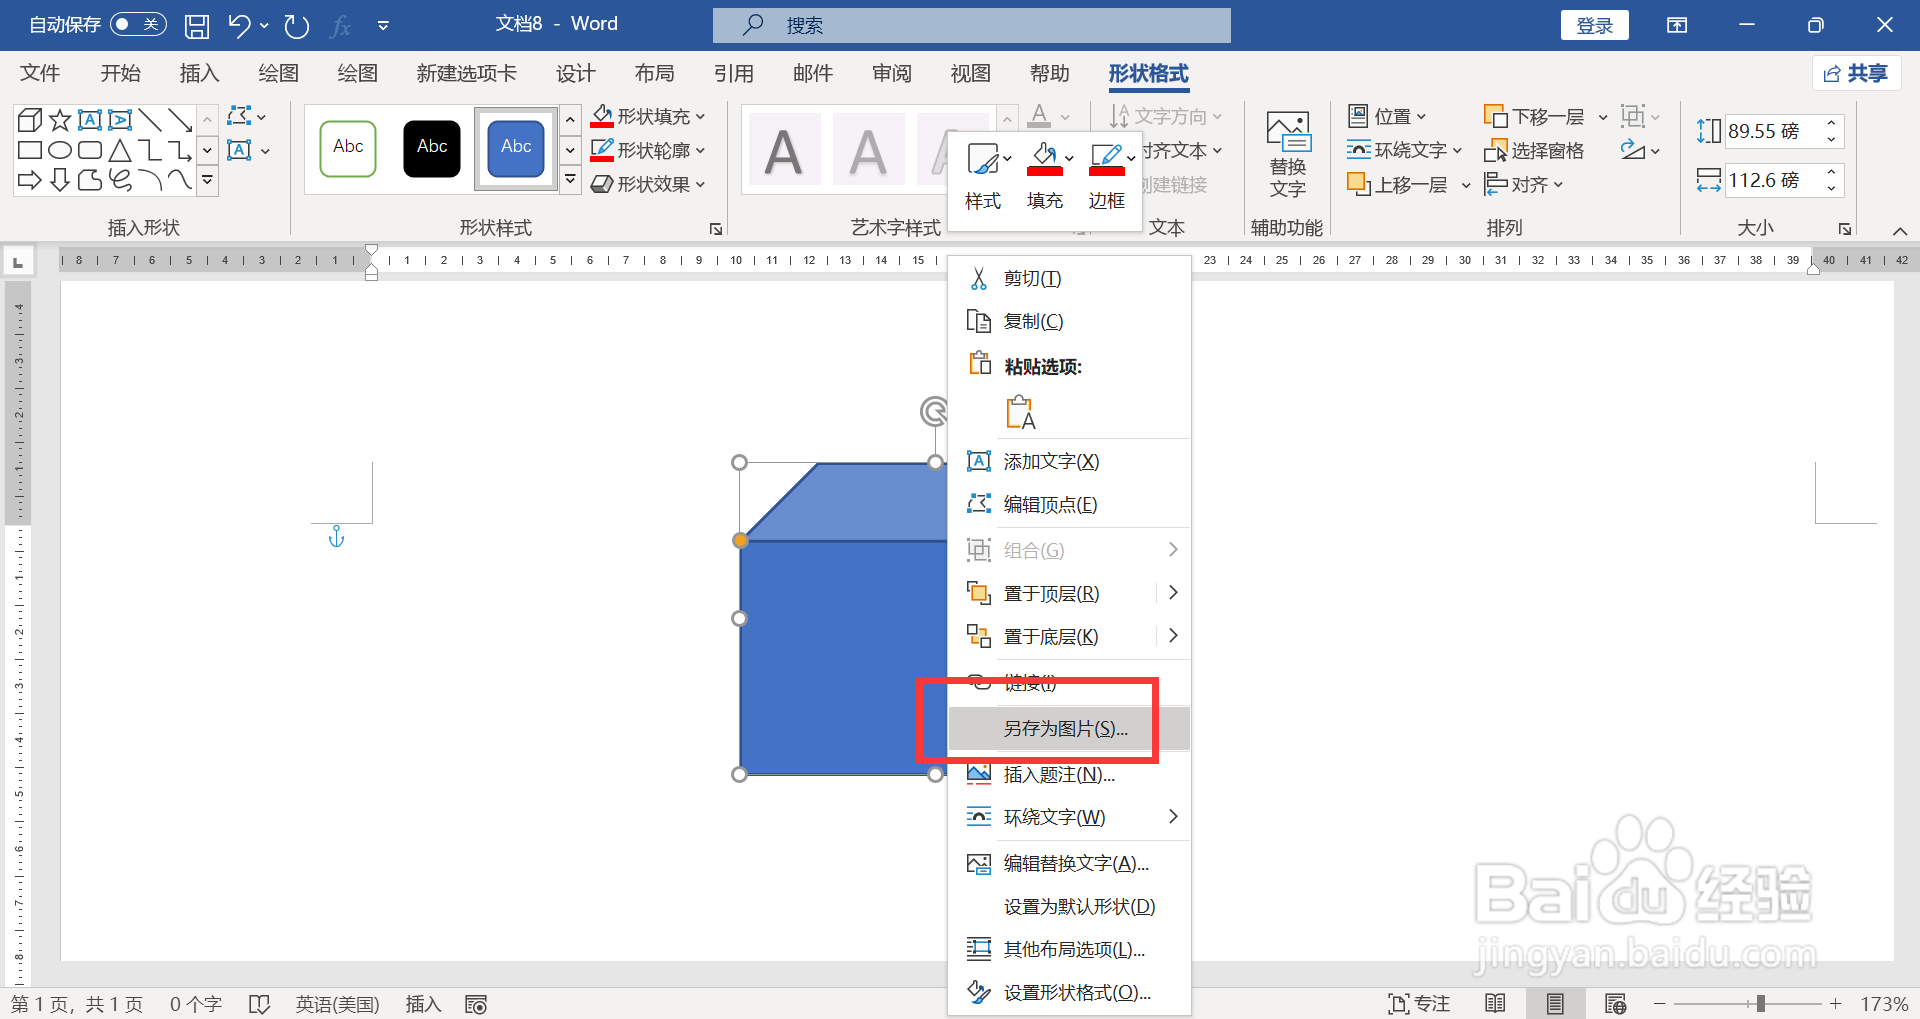
Task: Choose 添加文字(X) from context menu
Action: click(1069, 461)
